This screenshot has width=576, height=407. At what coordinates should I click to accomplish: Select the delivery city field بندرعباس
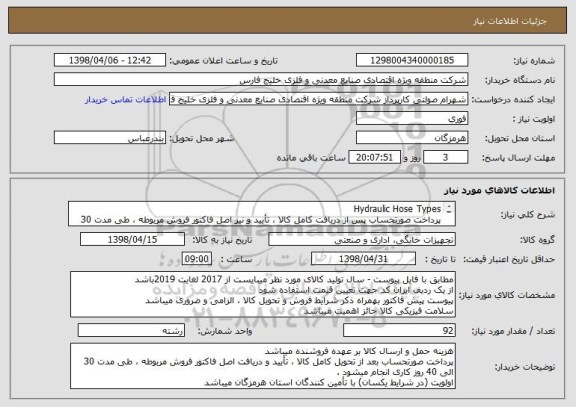(110, 138)
